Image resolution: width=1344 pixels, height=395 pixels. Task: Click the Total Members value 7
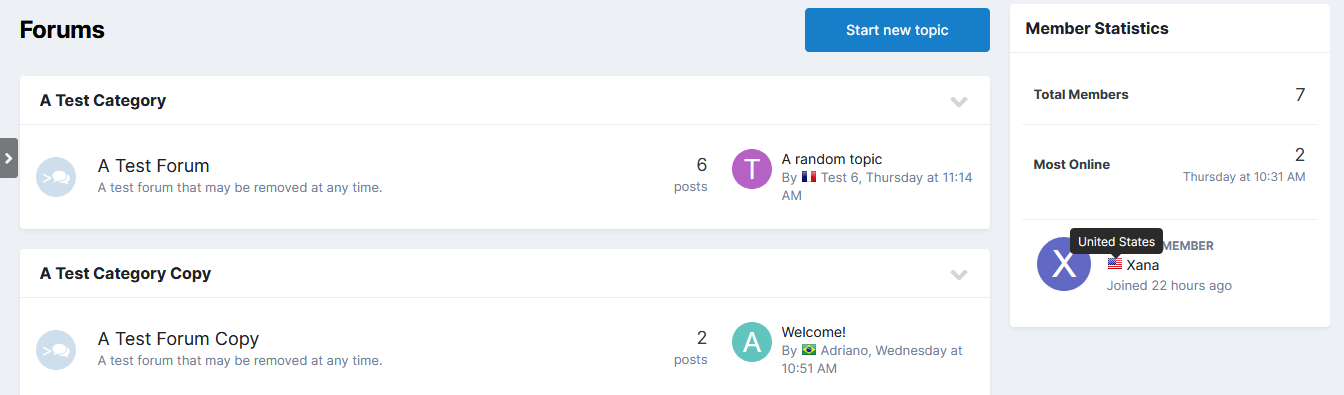tap(1300, 95)
